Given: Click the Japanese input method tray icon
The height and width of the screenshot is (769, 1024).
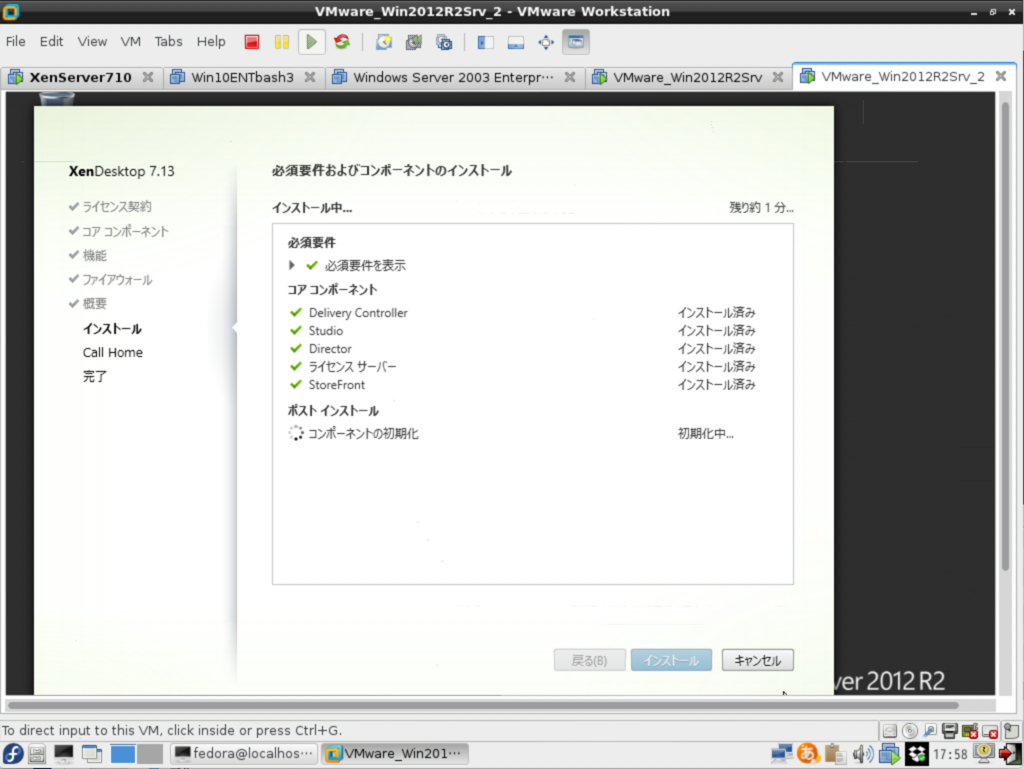Looking at the screenshot, I should click(808, 754).
